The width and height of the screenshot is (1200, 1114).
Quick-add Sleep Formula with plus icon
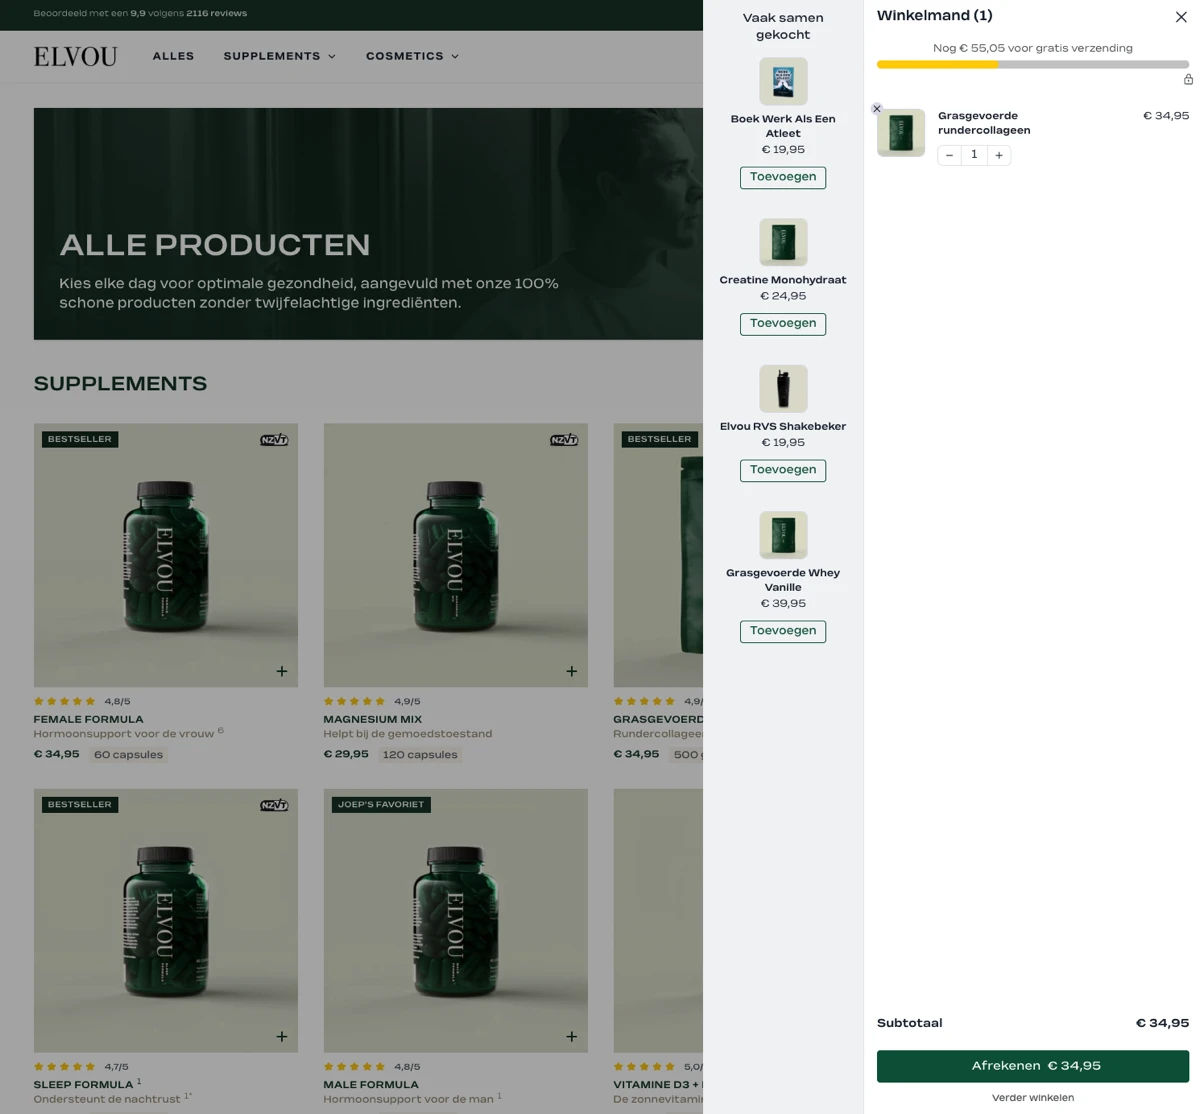tap(282, 1037)
